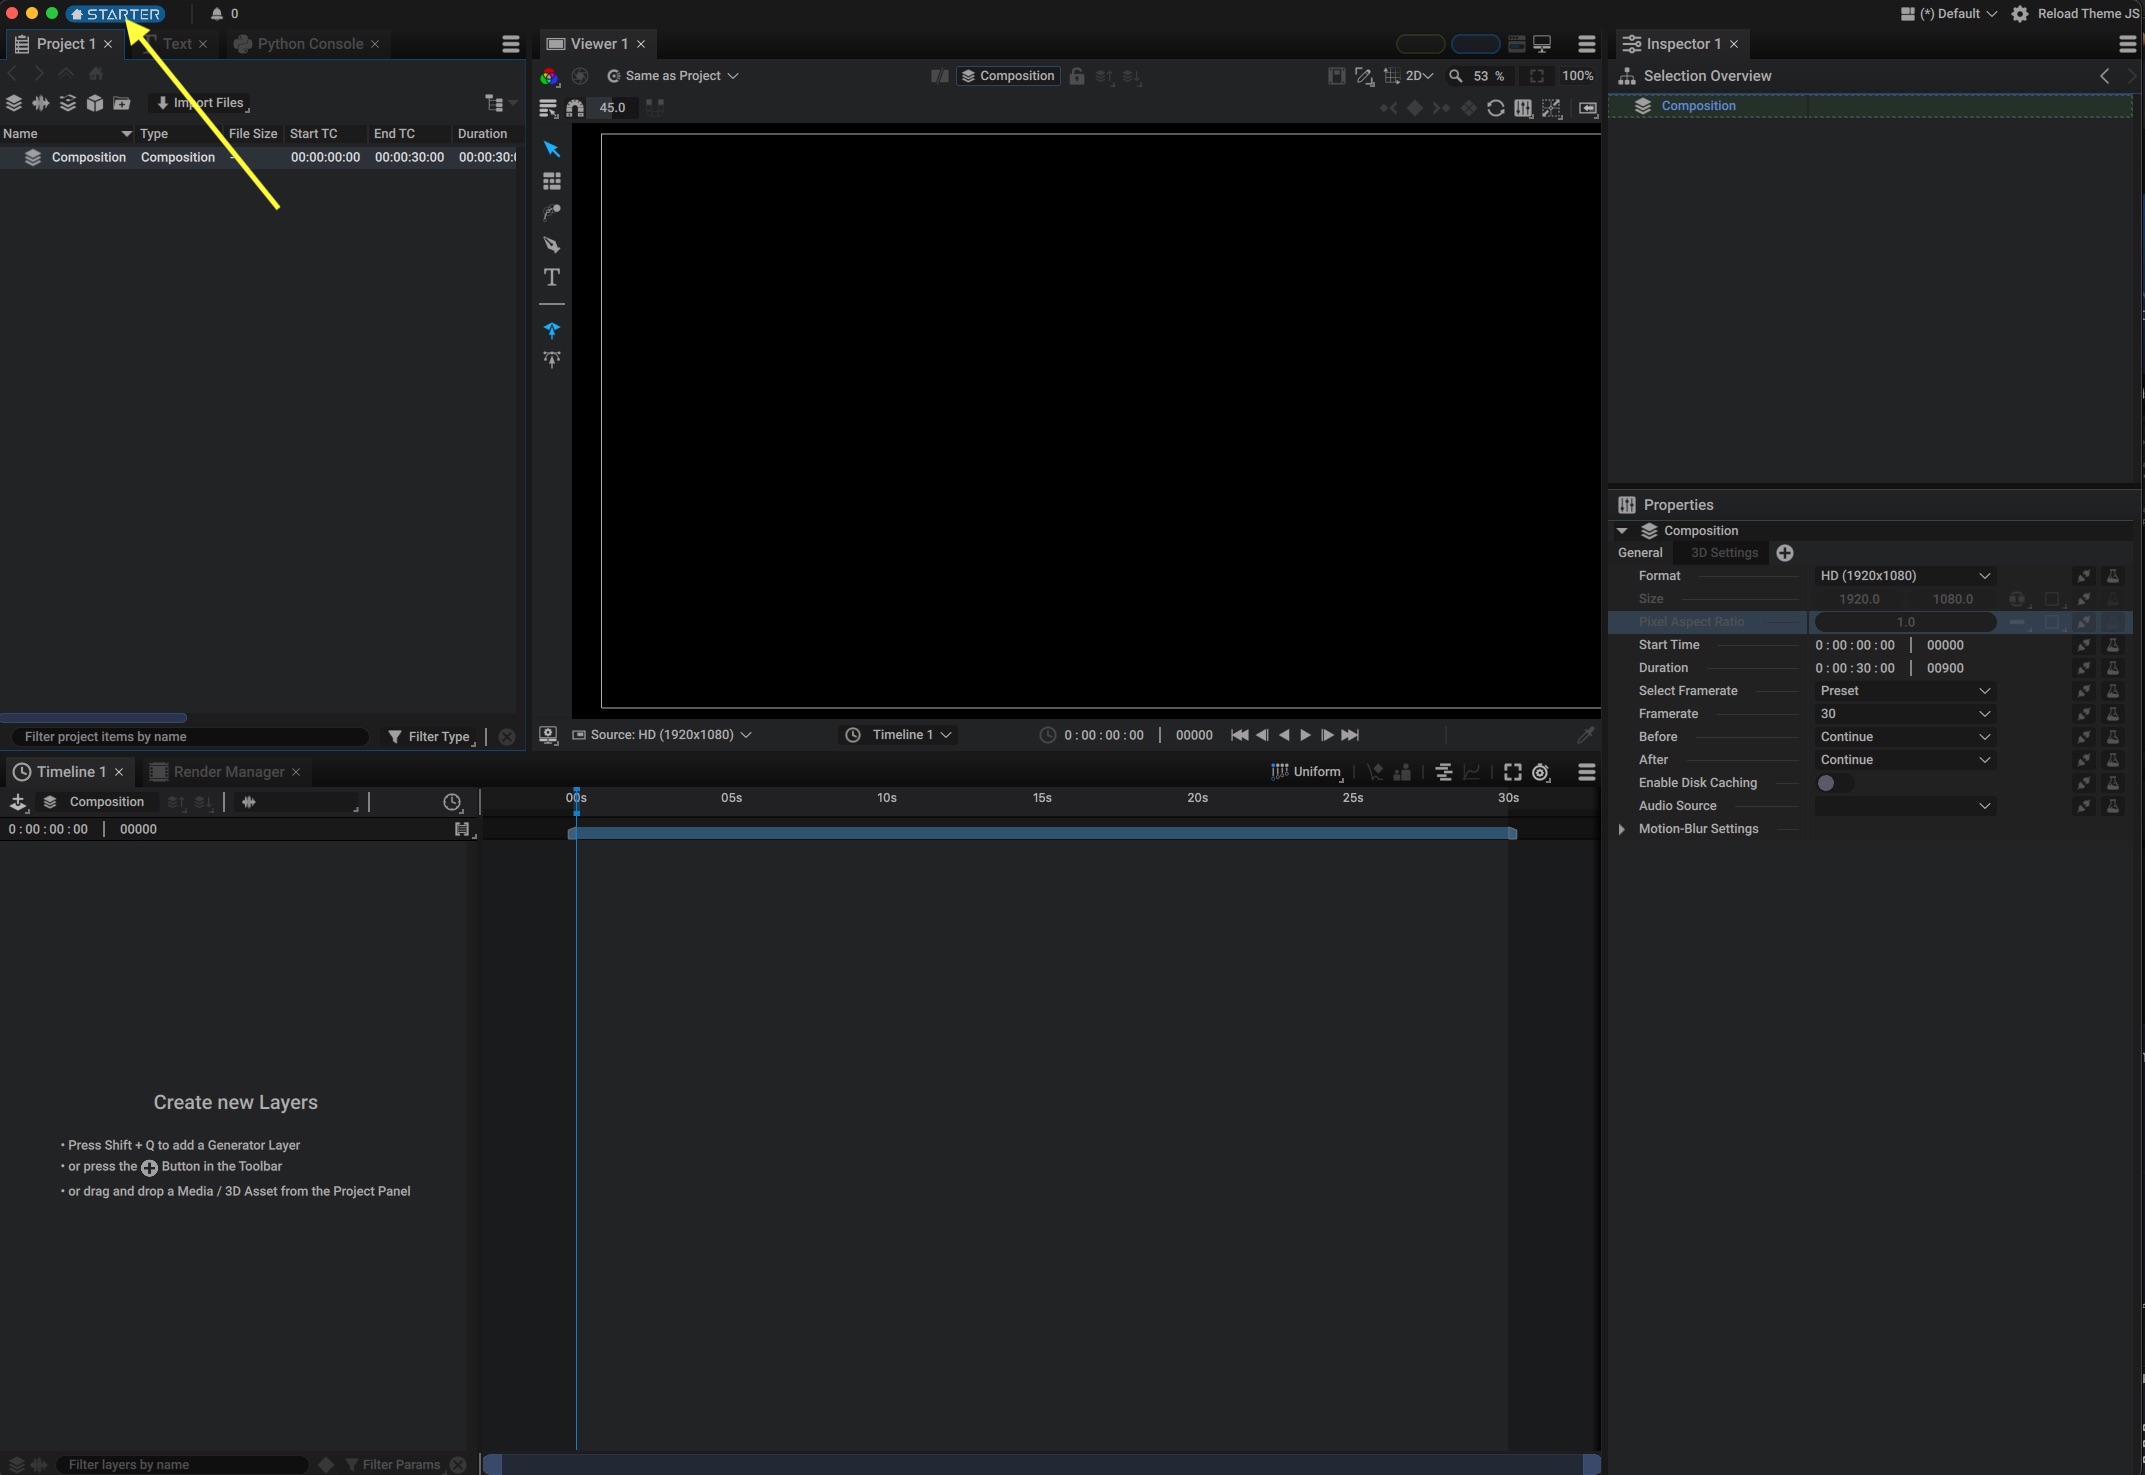2145x1475 pixels.
Task: Toggle Enable Disk Caching switch
Action: (x=1834, y=783)
